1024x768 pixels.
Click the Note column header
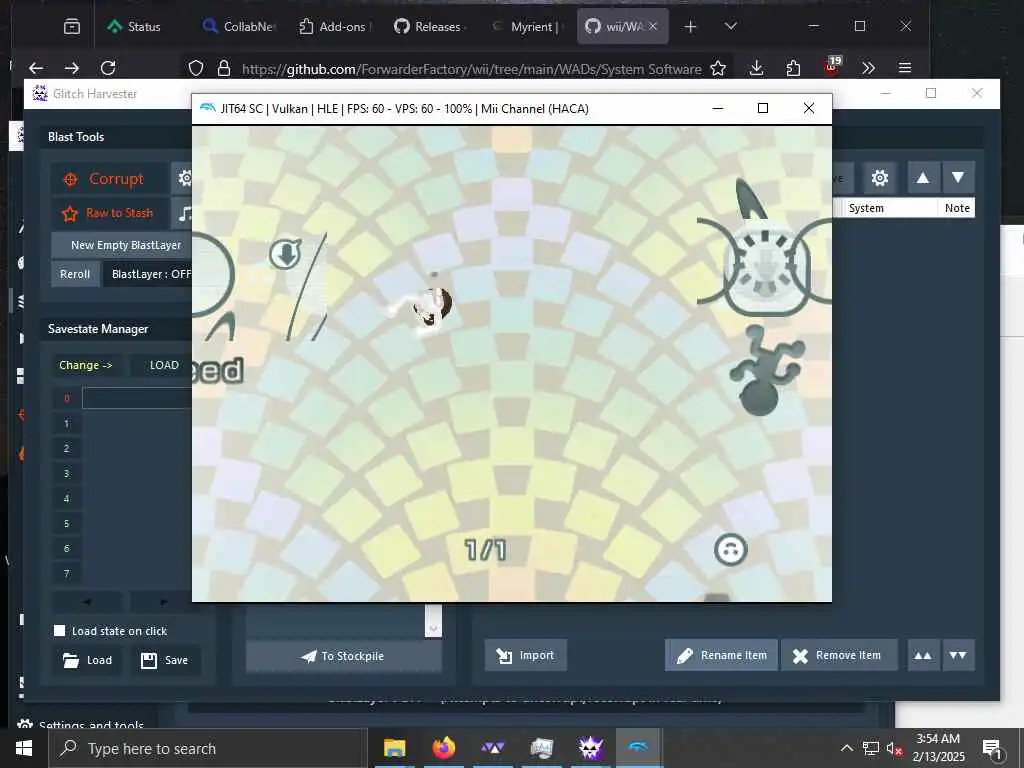[x=956, y=208]
